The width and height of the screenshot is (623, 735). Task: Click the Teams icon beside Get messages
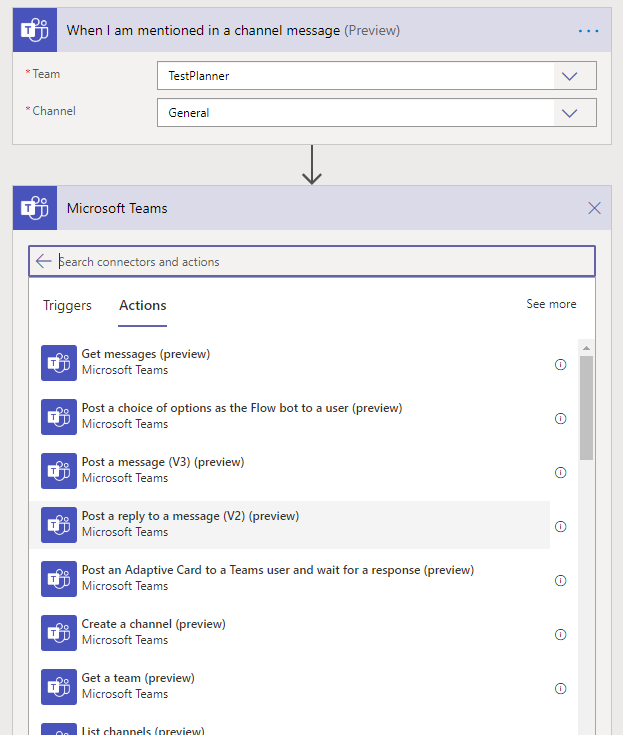click(59, 363)
